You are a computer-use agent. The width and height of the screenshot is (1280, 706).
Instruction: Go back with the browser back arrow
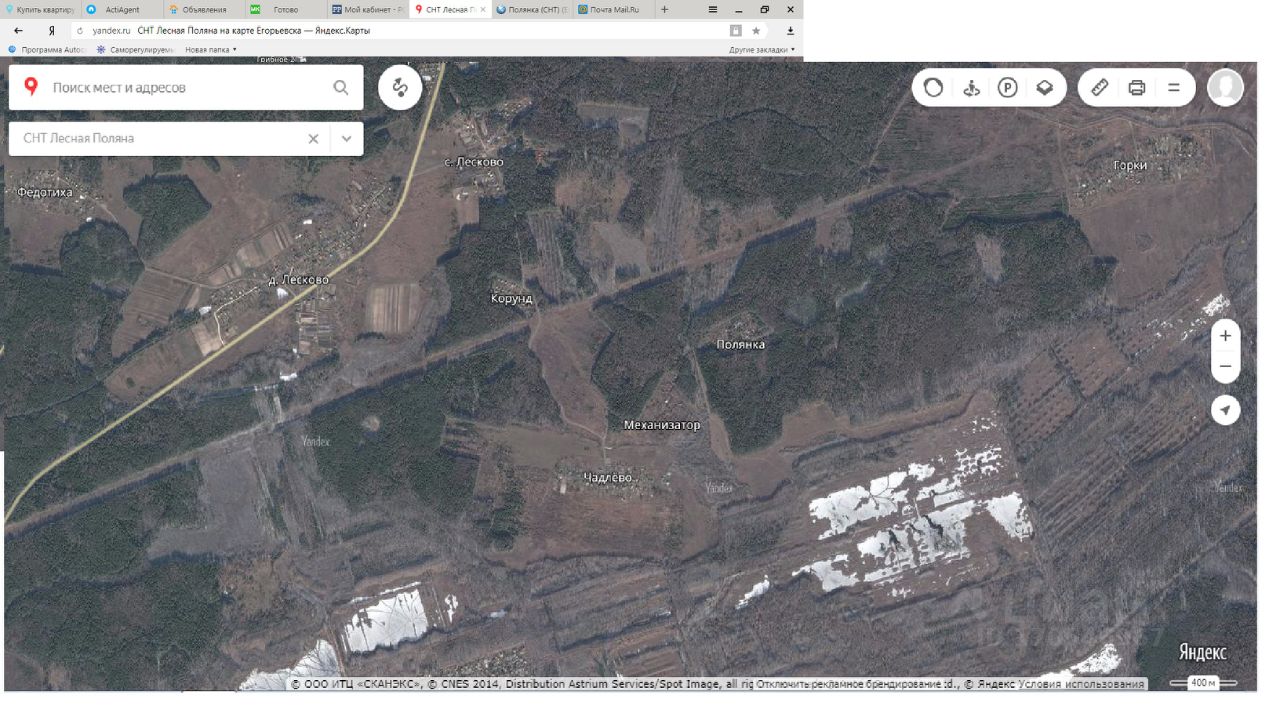coord(18,31)
